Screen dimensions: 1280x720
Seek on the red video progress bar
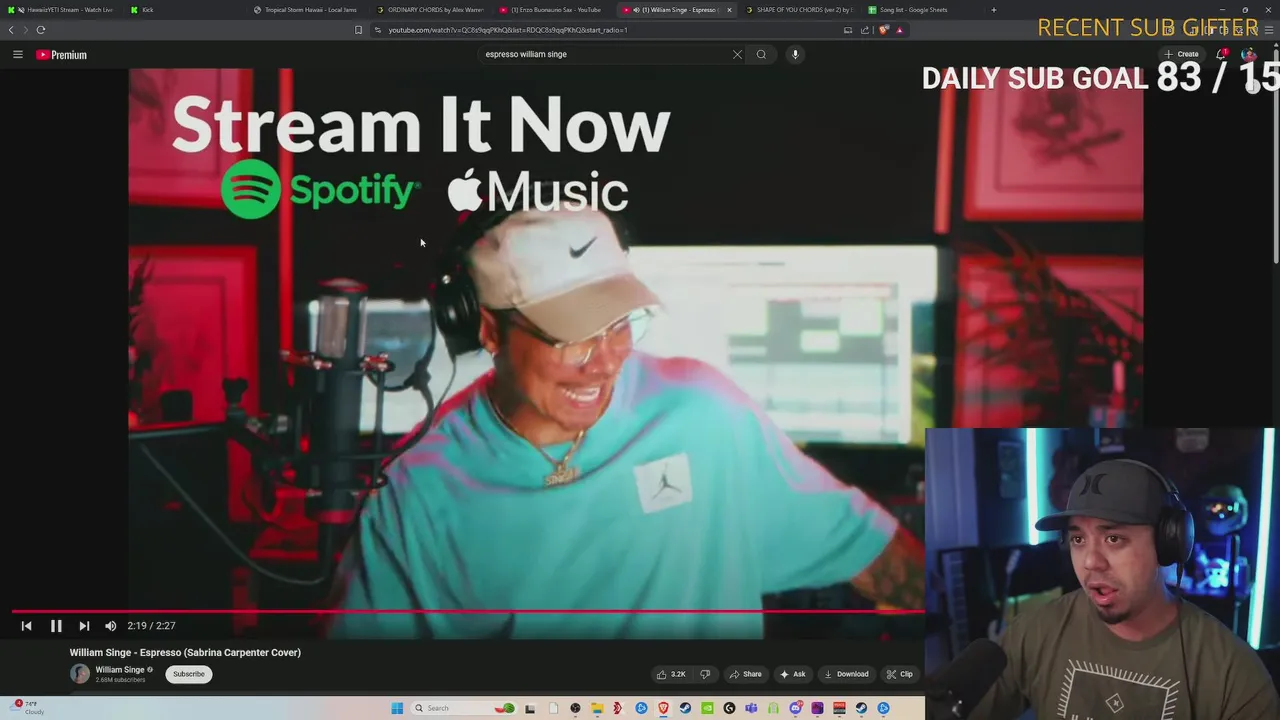468,610
